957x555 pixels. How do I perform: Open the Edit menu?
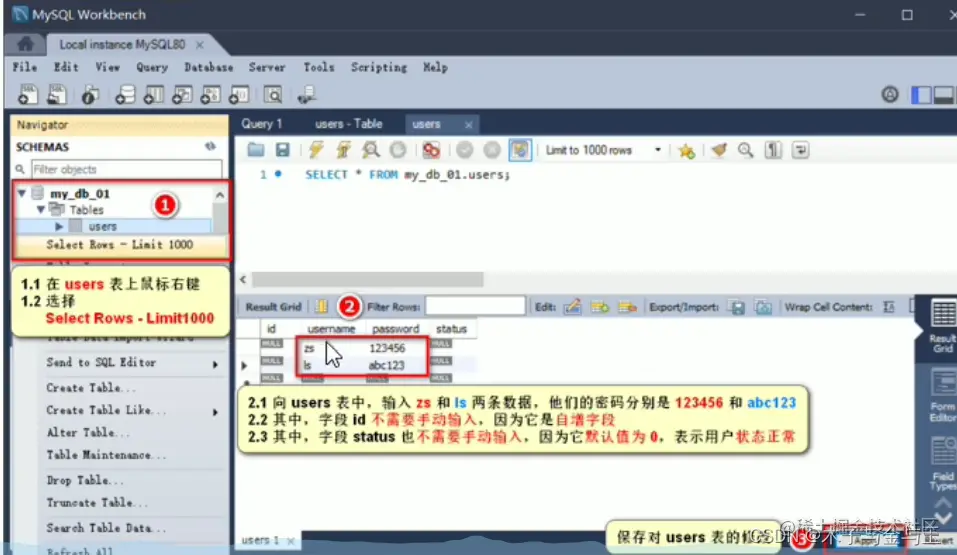click(66, 67)
